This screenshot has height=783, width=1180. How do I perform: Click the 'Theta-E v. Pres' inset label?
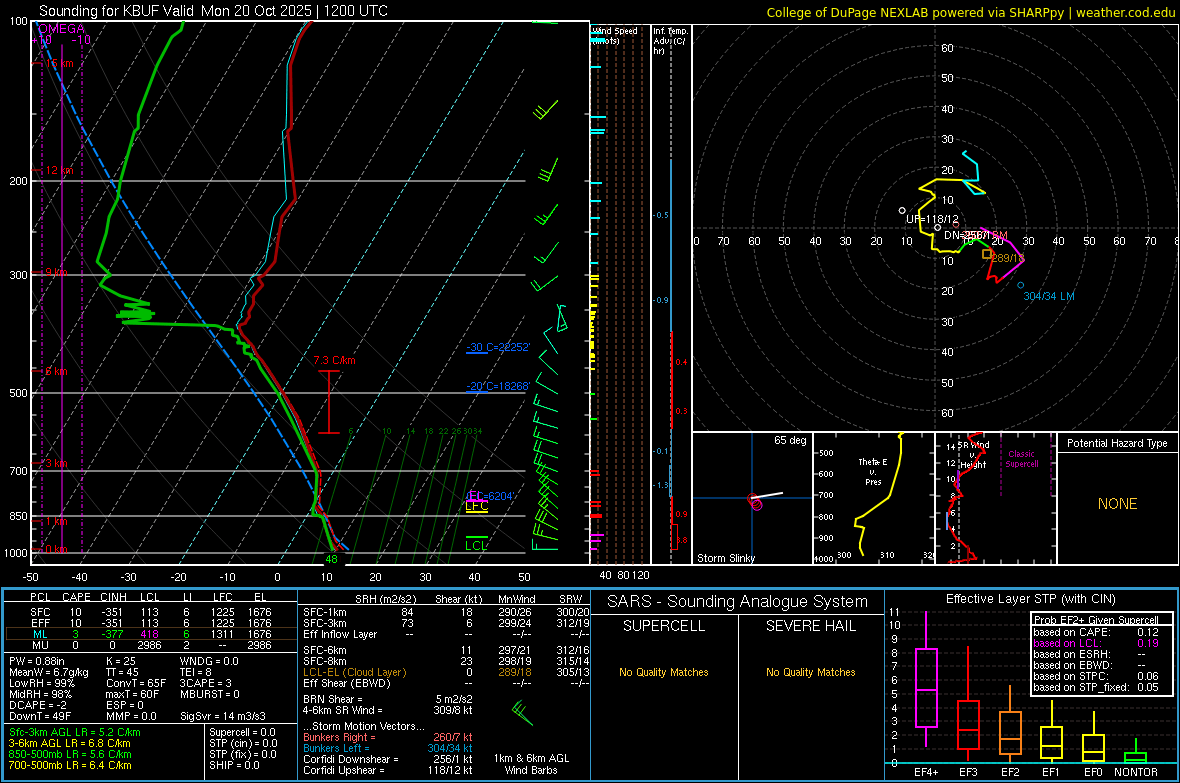873,472
